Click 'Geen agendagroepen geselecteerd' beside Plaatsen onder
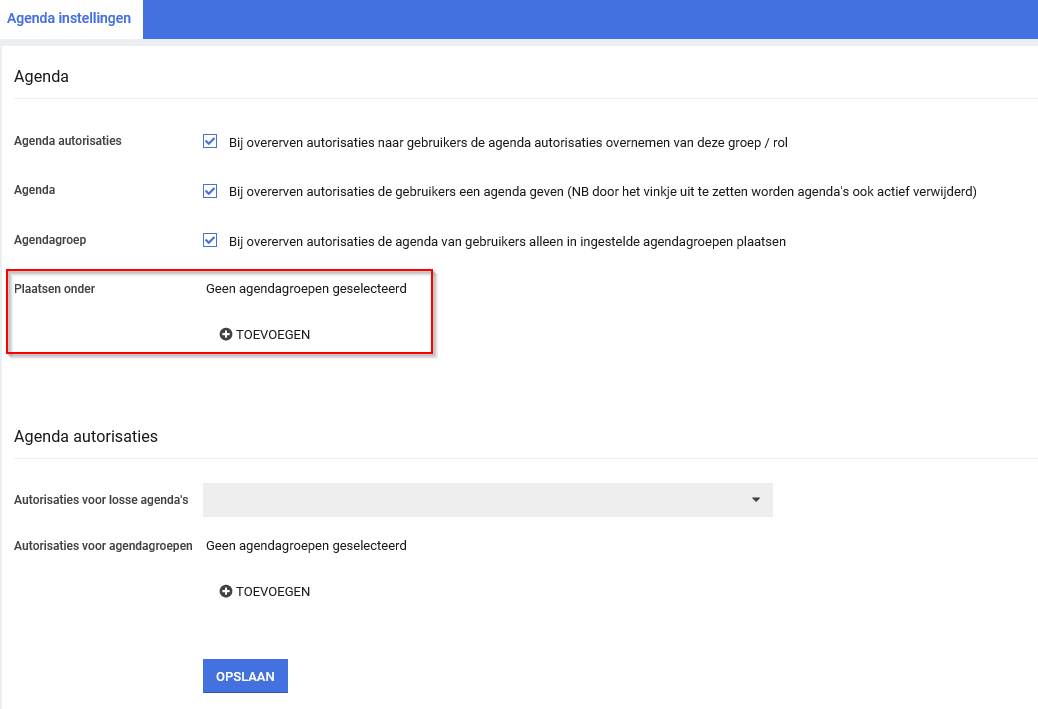The width and height of the screenshot is (1038, 709). [x=306, y=290]
